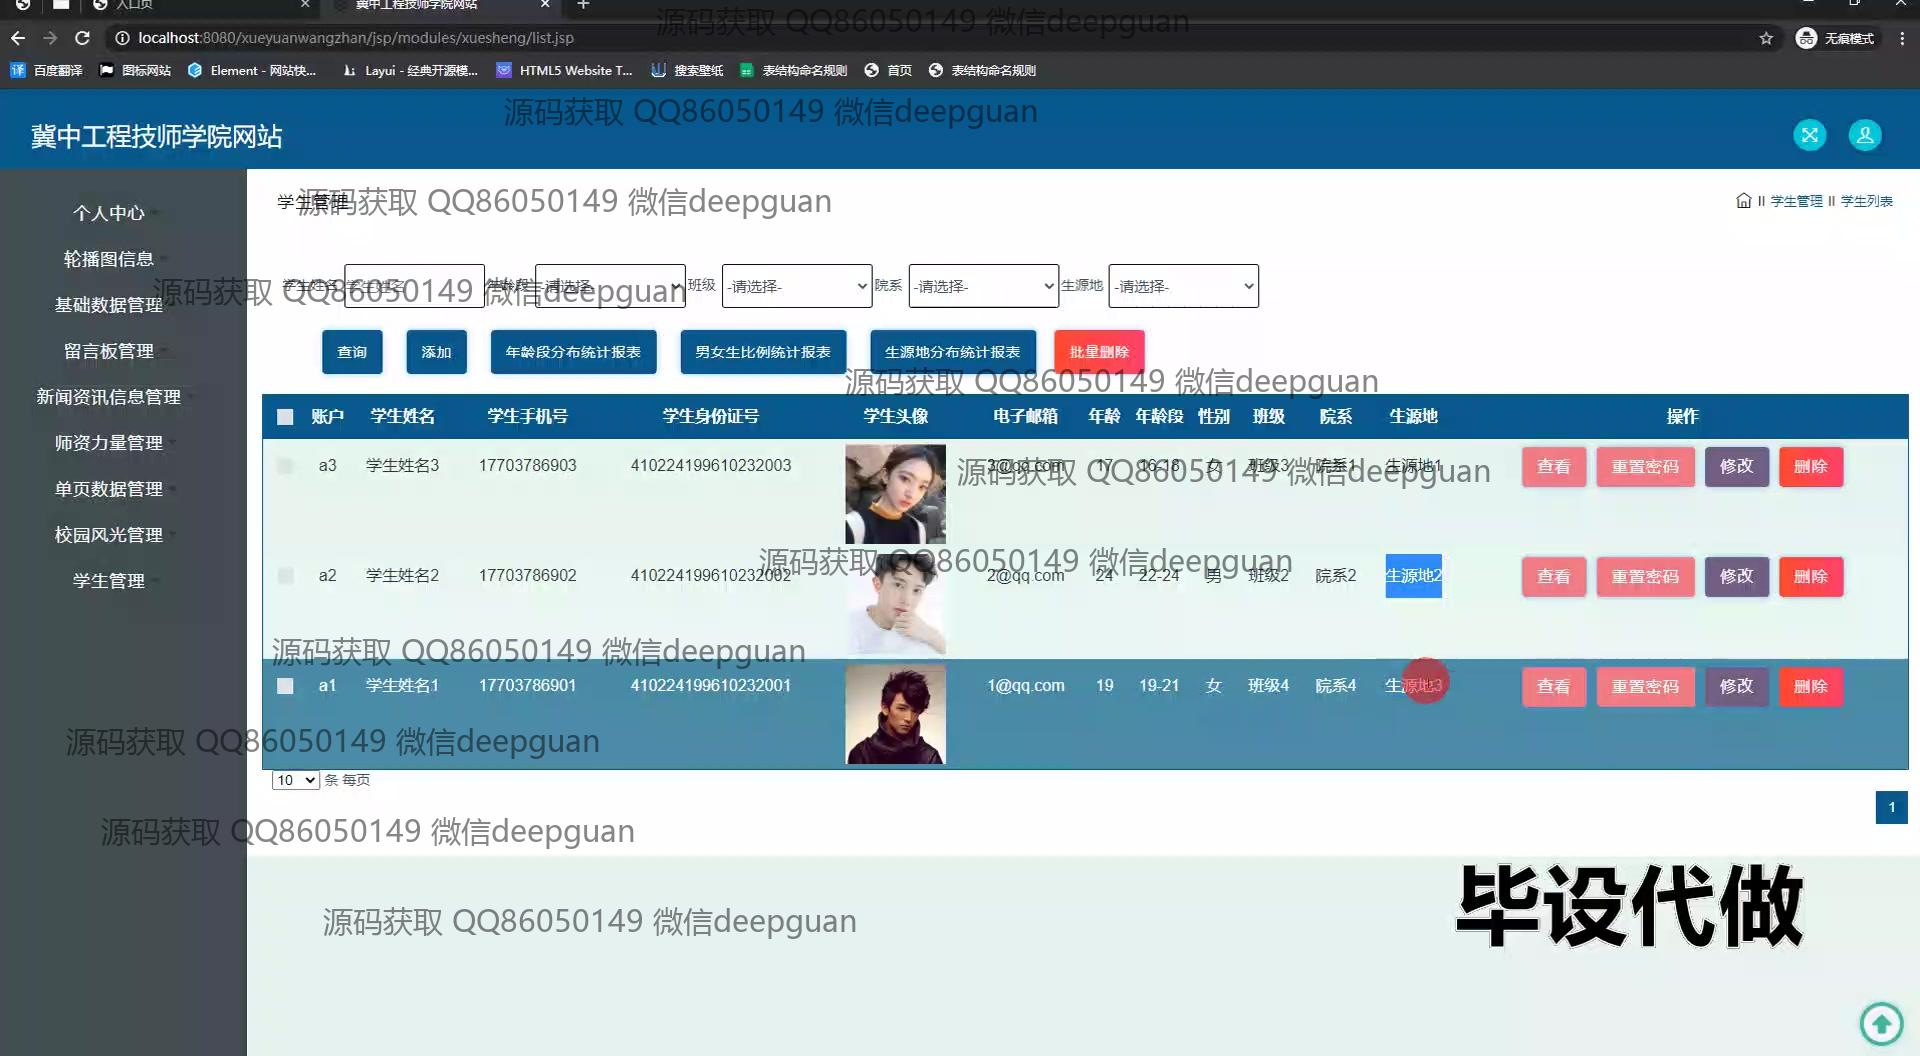
Task: Reload the page with browser refresh icon
Action: coord(83,38)
